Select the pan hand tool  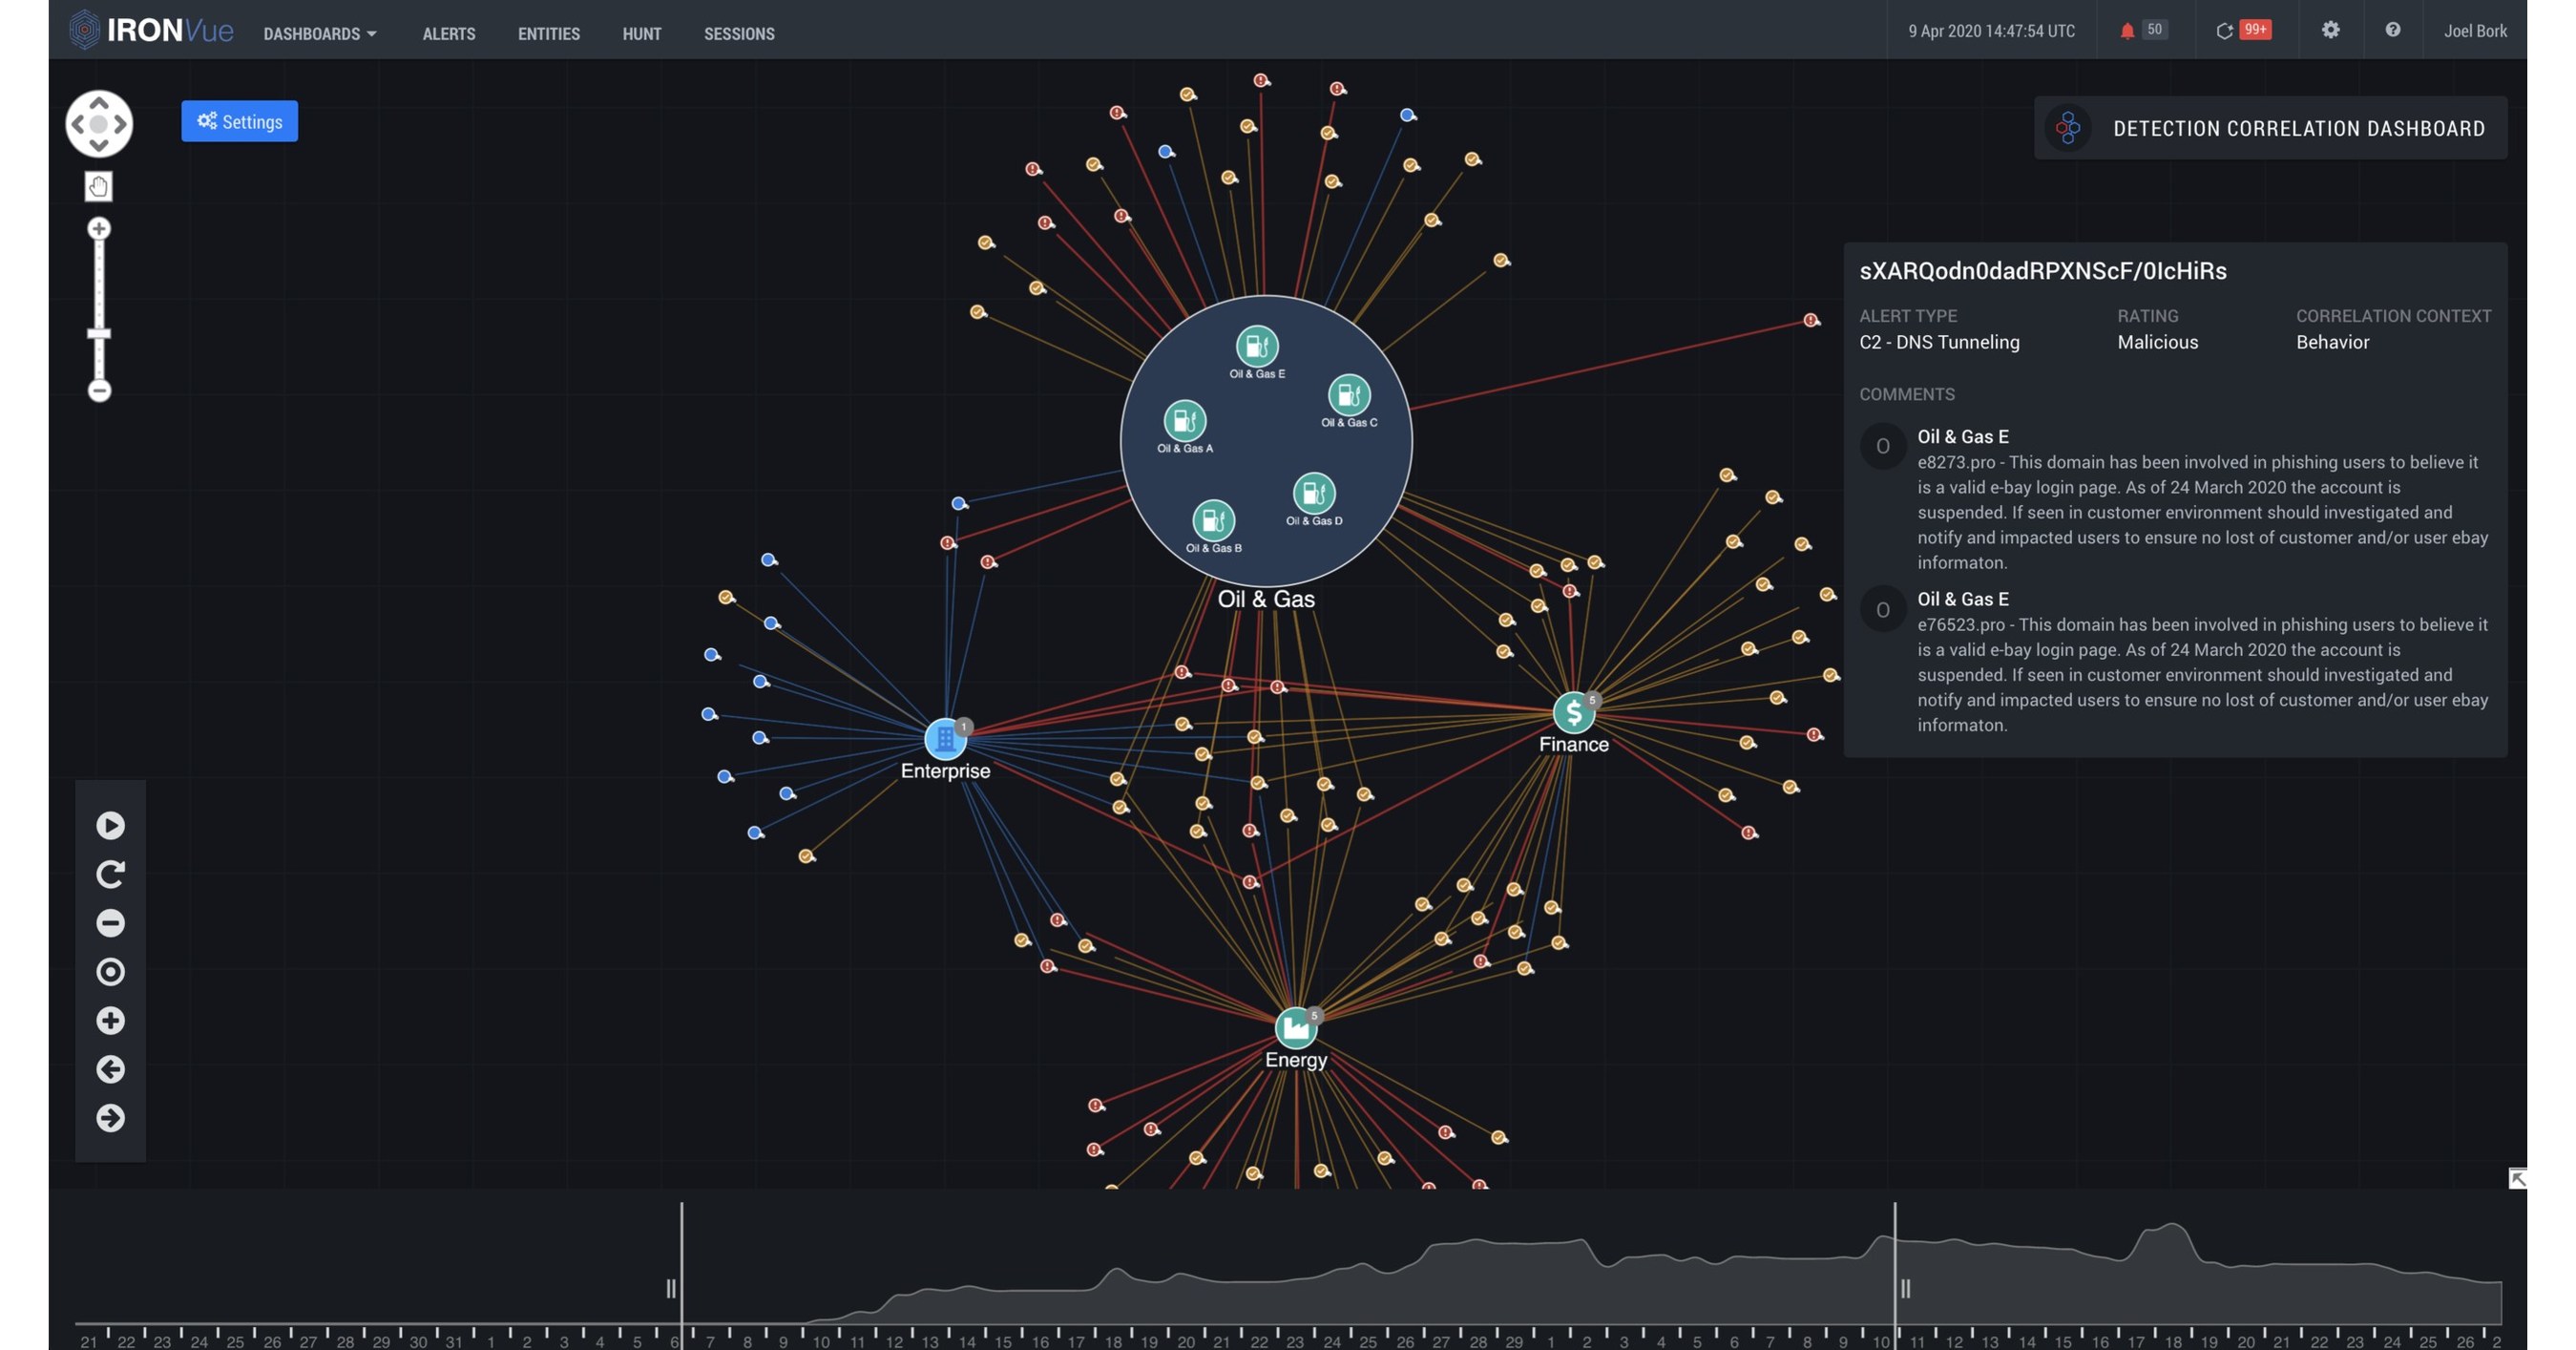(98, 187)
